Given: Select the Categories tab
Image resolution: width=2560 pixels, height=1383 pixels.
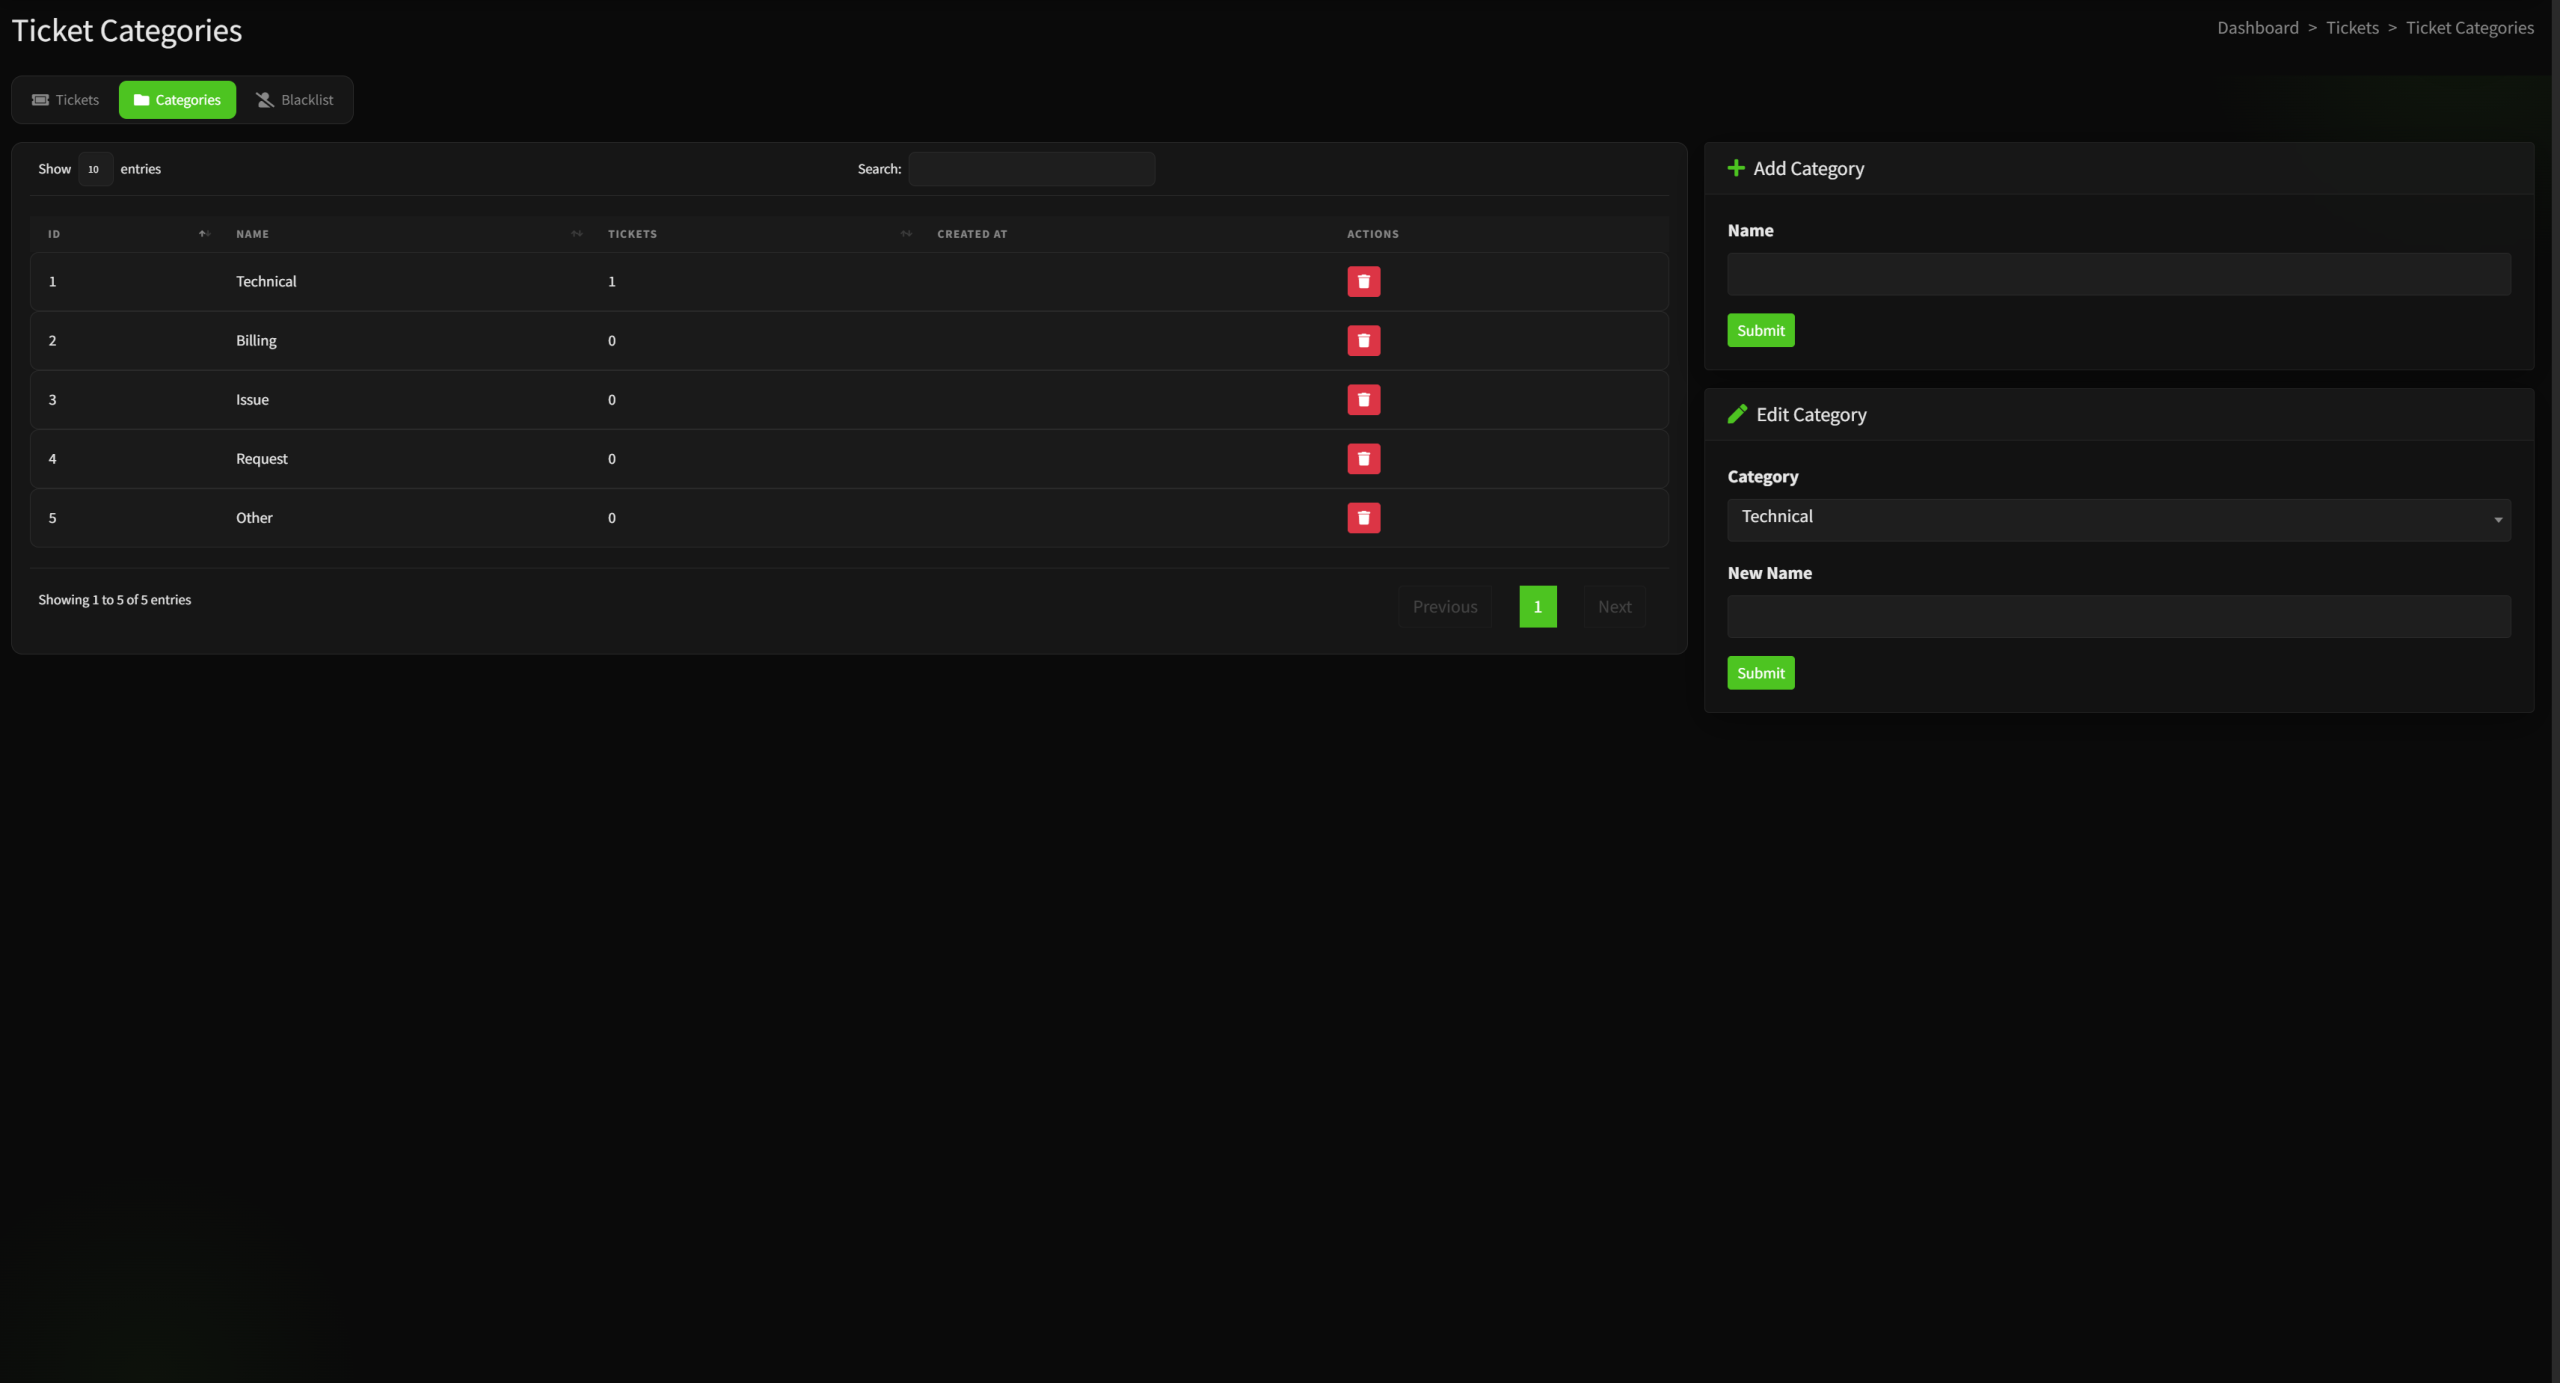Looking at the screenshot, I should 177,100.
